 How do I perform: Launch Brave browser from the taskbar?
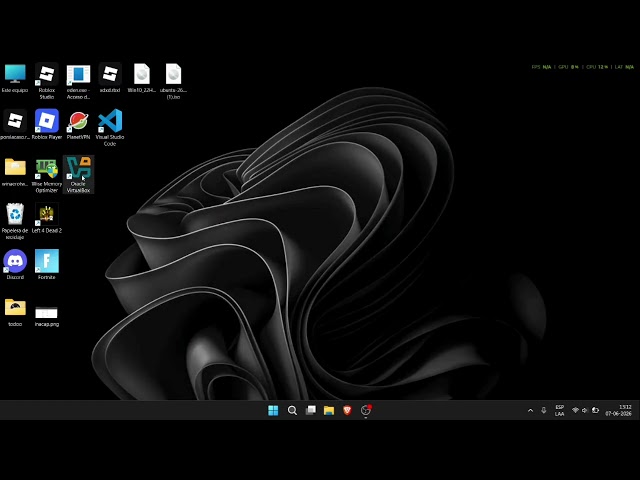tap(347, 410)
